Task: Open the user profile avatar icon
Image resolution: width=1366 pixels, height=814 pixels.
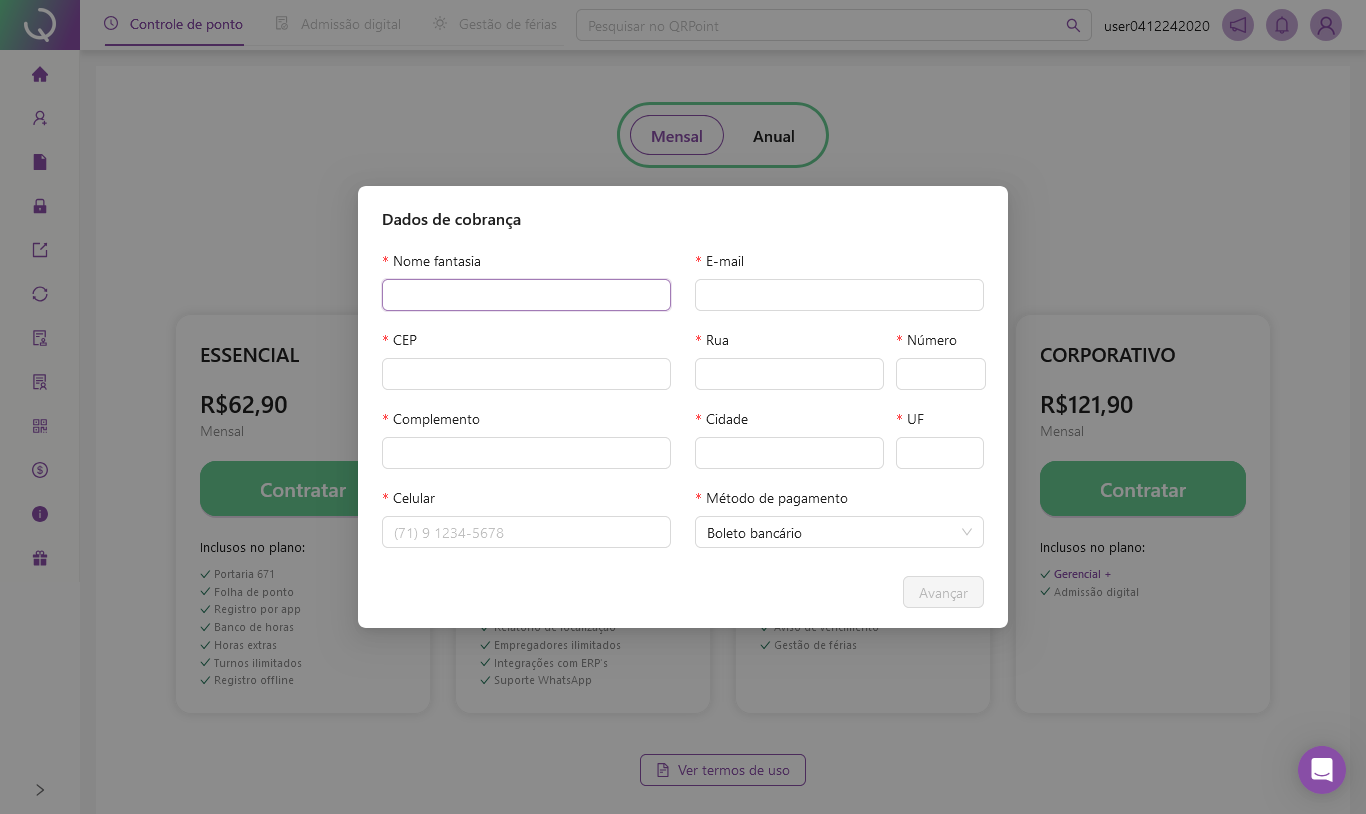Action: click(1326, 25)
